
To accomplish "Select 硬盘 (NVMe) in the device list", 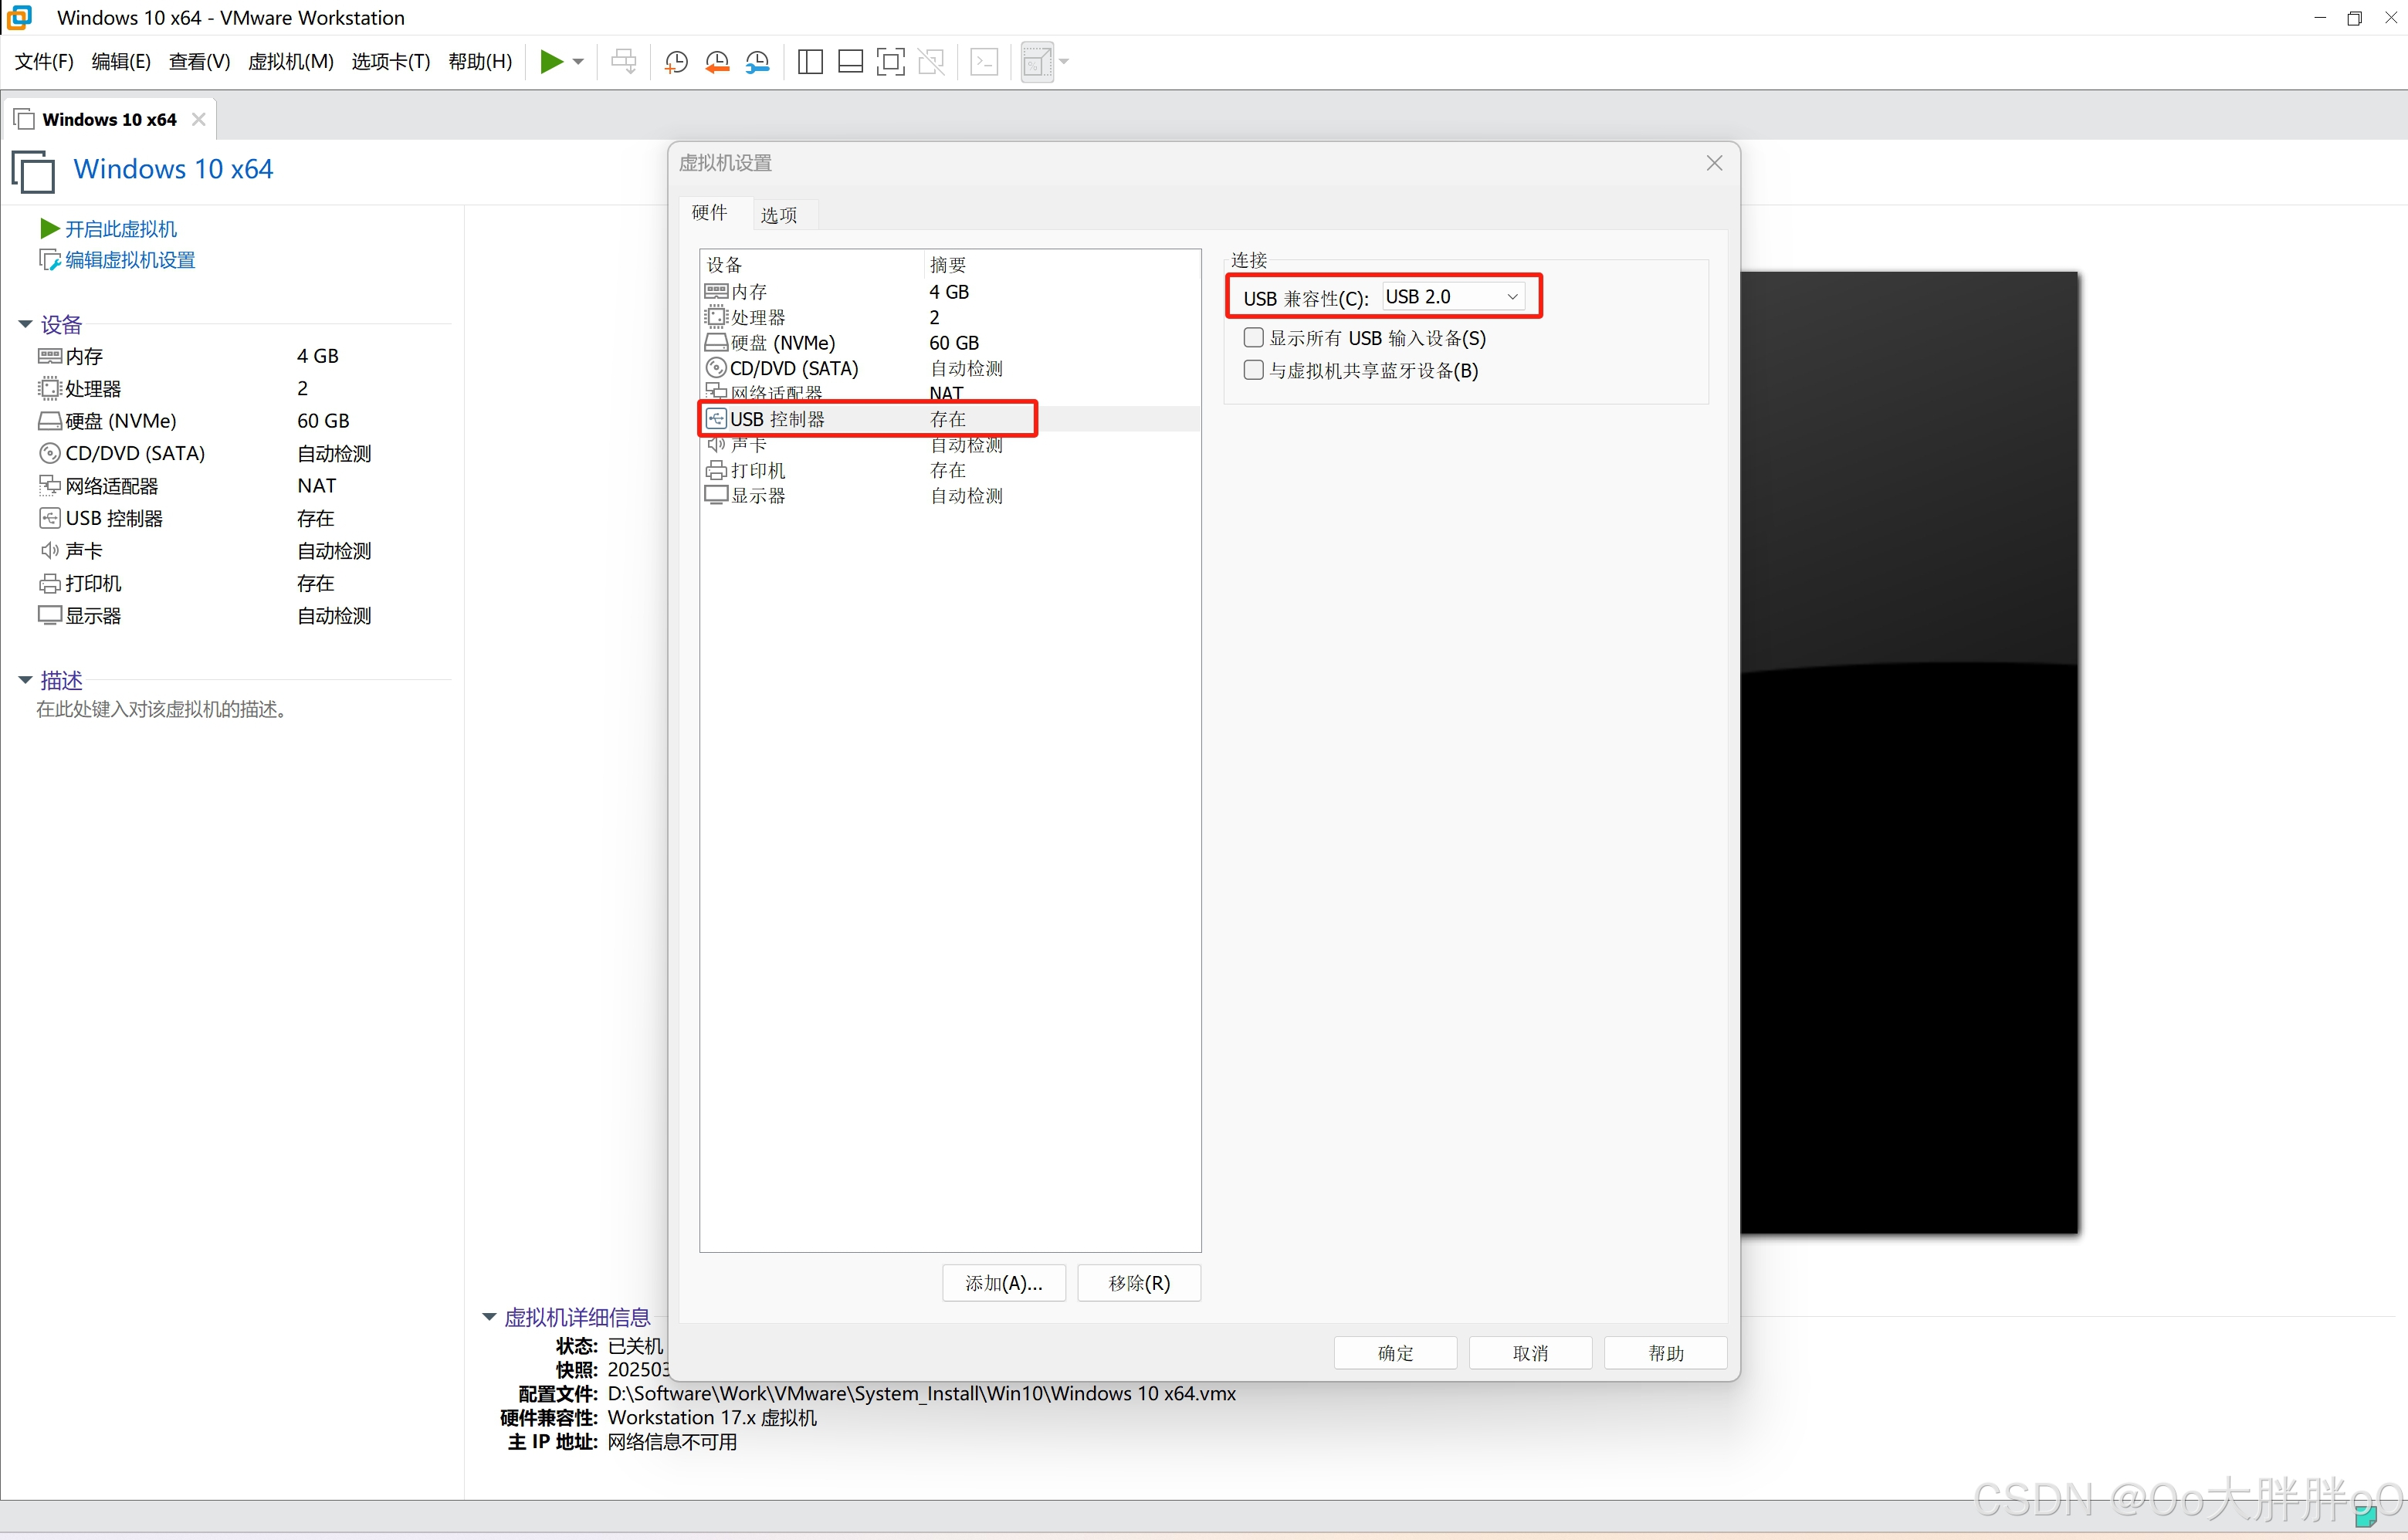I will pyautogui.click(x=783, y=343).
